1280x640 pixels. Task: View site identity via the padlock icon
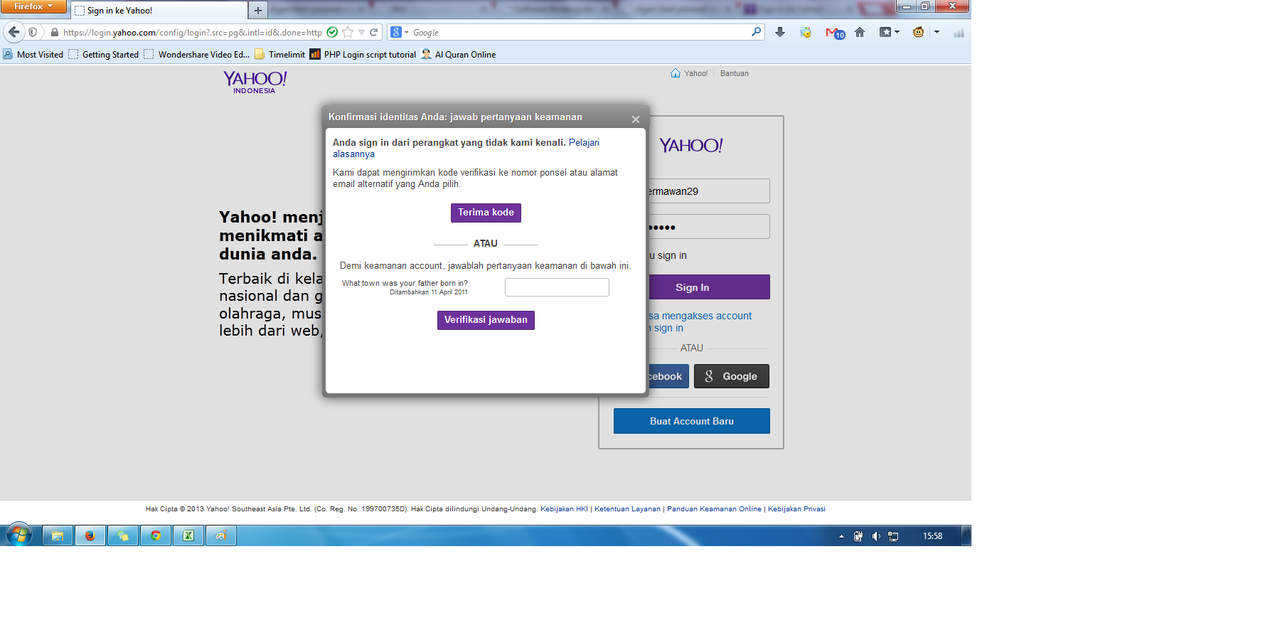[53, 32]
